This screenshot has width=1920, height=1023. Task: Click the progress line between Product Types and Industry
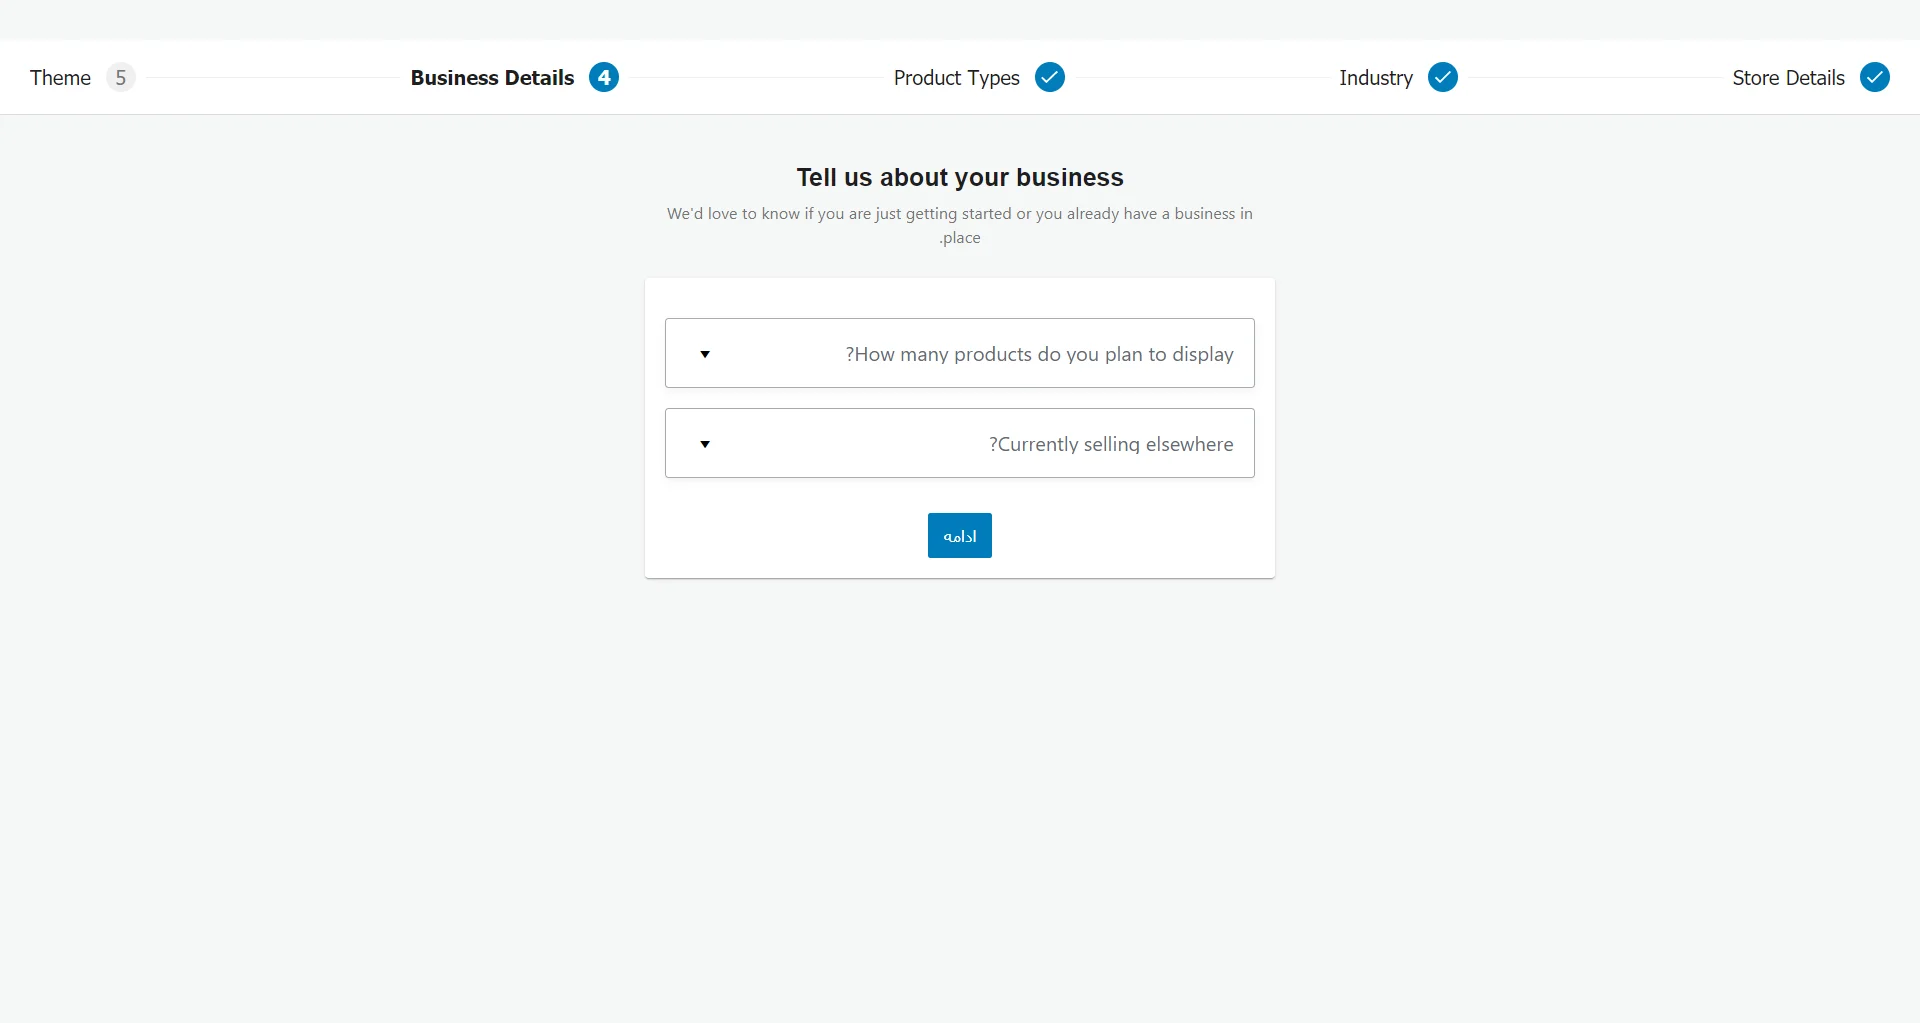(x=1202, y=78)
